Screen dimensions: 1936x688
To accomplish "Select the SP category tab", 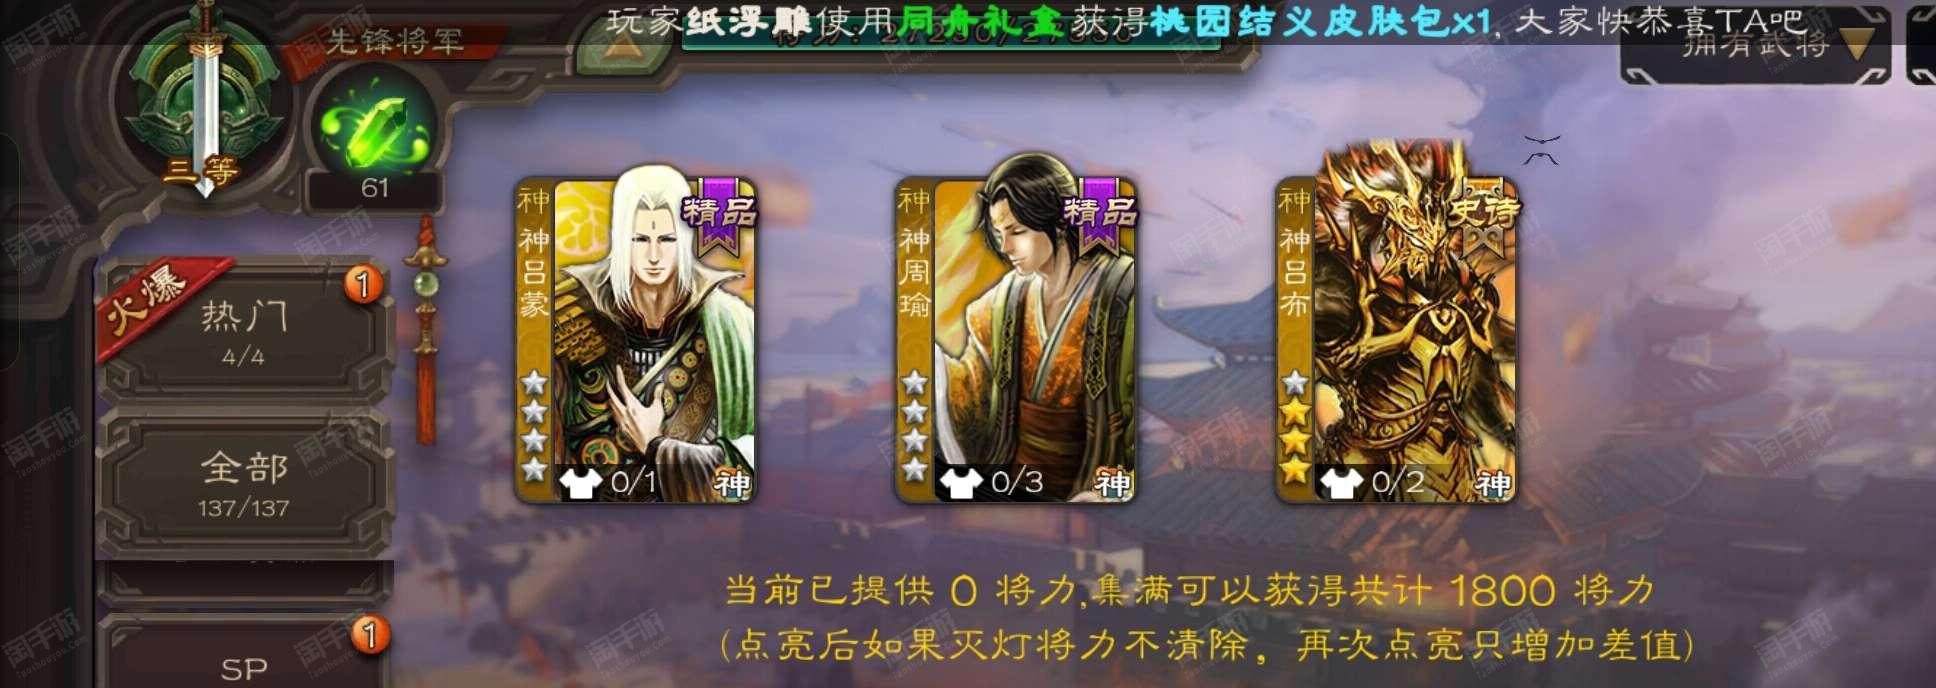I will click(x=244, y=655).
